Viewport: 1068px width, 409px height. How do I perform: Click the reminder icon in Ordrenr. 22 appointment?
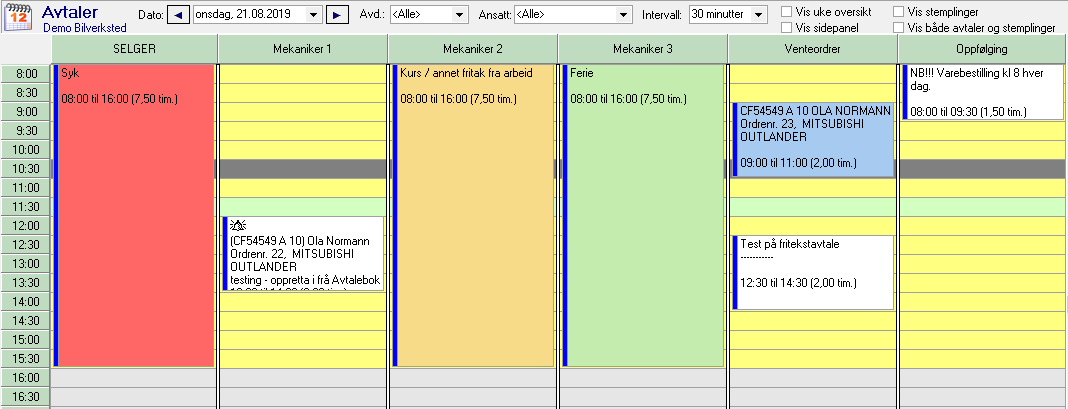(x=238, y=226)
